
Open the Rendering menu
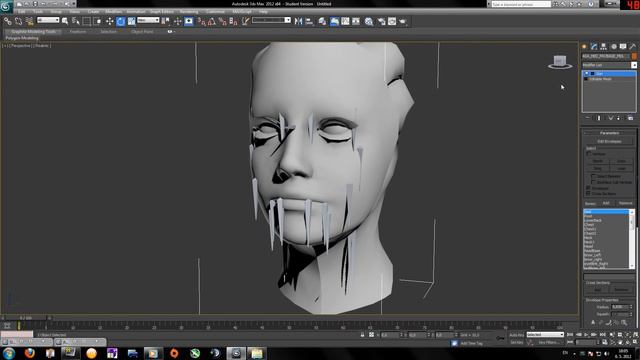pyautogui.click(x=189, y=12)
